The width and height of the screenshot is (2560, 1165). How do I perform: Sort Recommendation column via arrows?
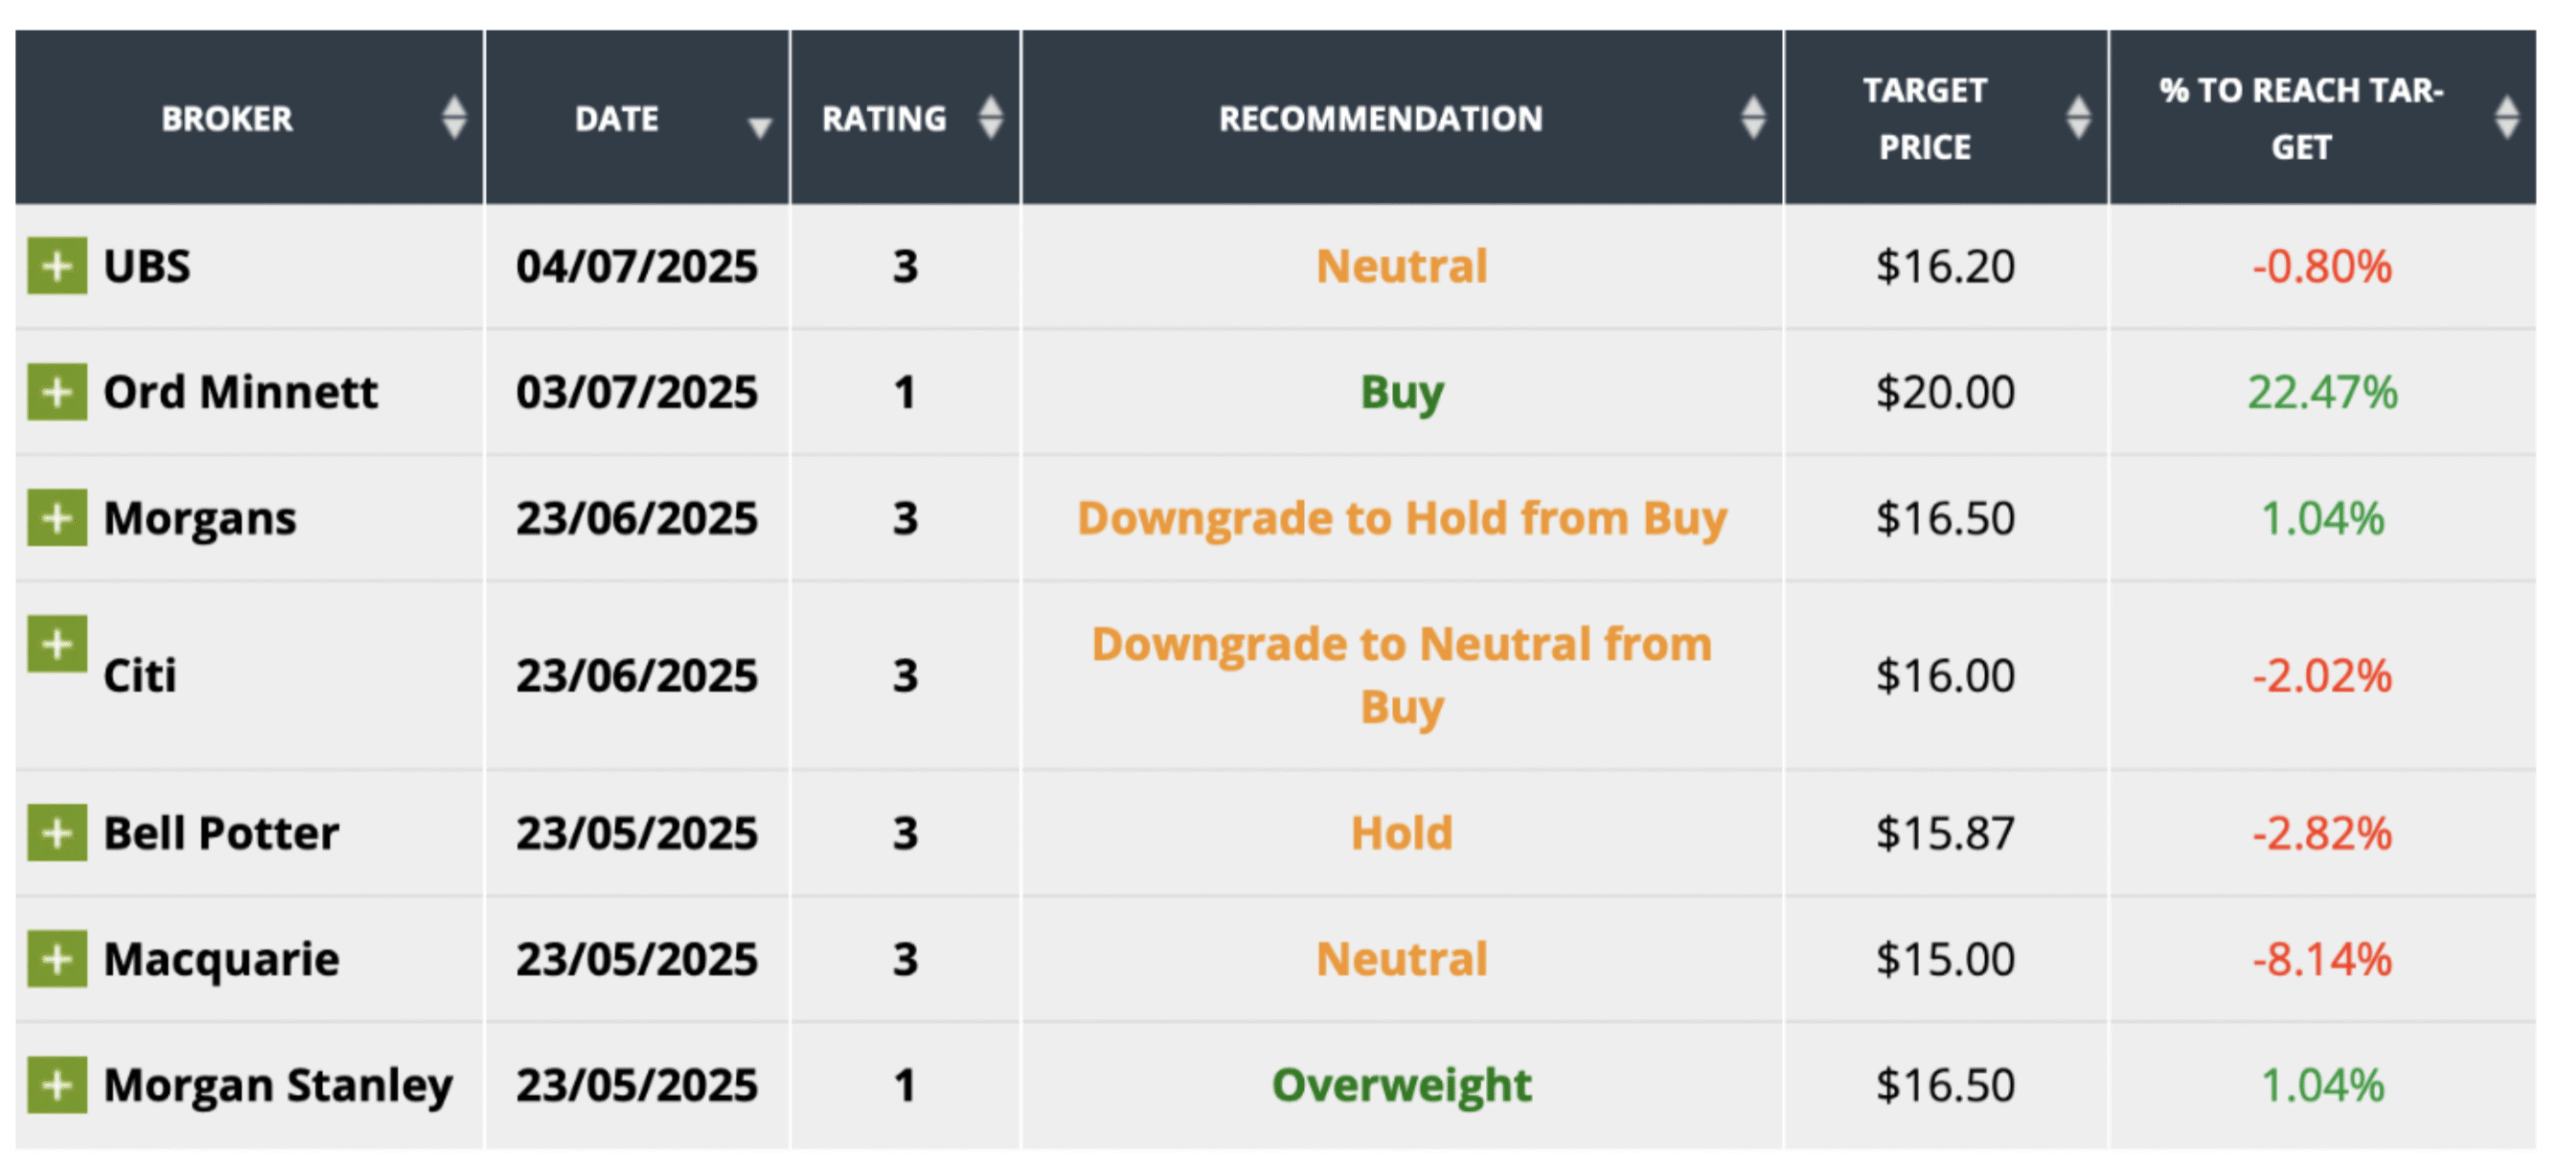coord(1752,118)
